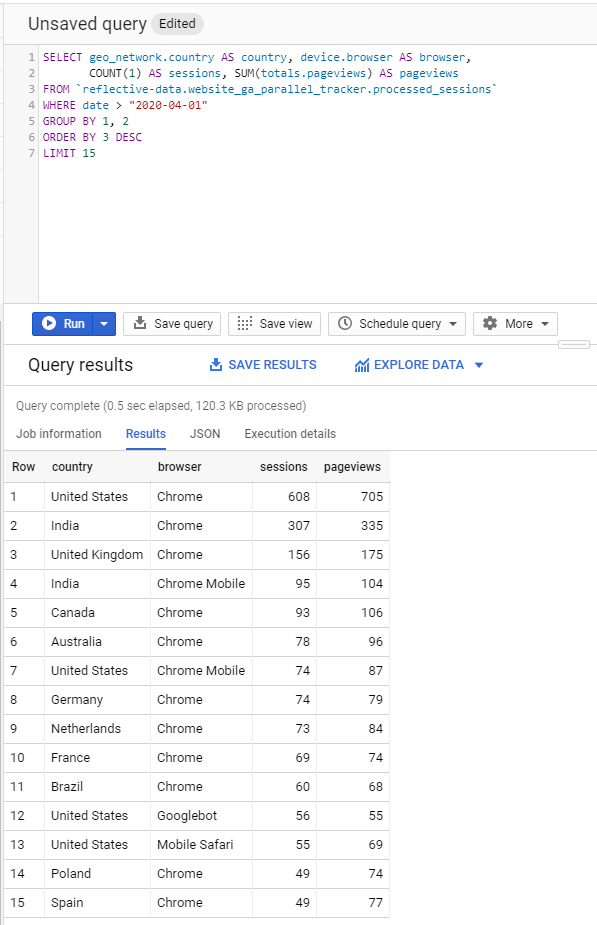Switch to the Job information tab
The height and width of the screenshot is (925, 597).
(x=59, y=434)
